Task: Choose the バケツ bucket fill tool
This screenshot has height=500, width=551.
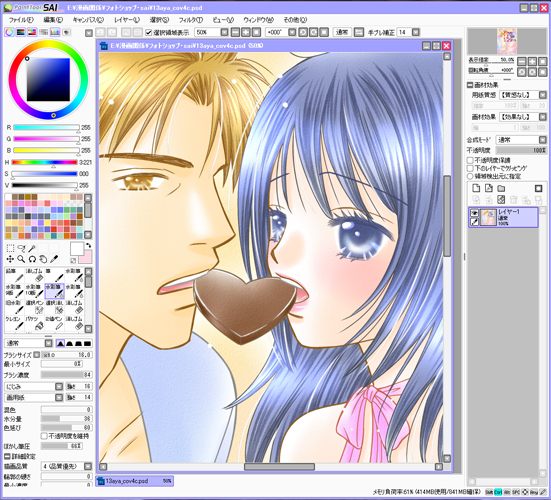Action: 34,323
